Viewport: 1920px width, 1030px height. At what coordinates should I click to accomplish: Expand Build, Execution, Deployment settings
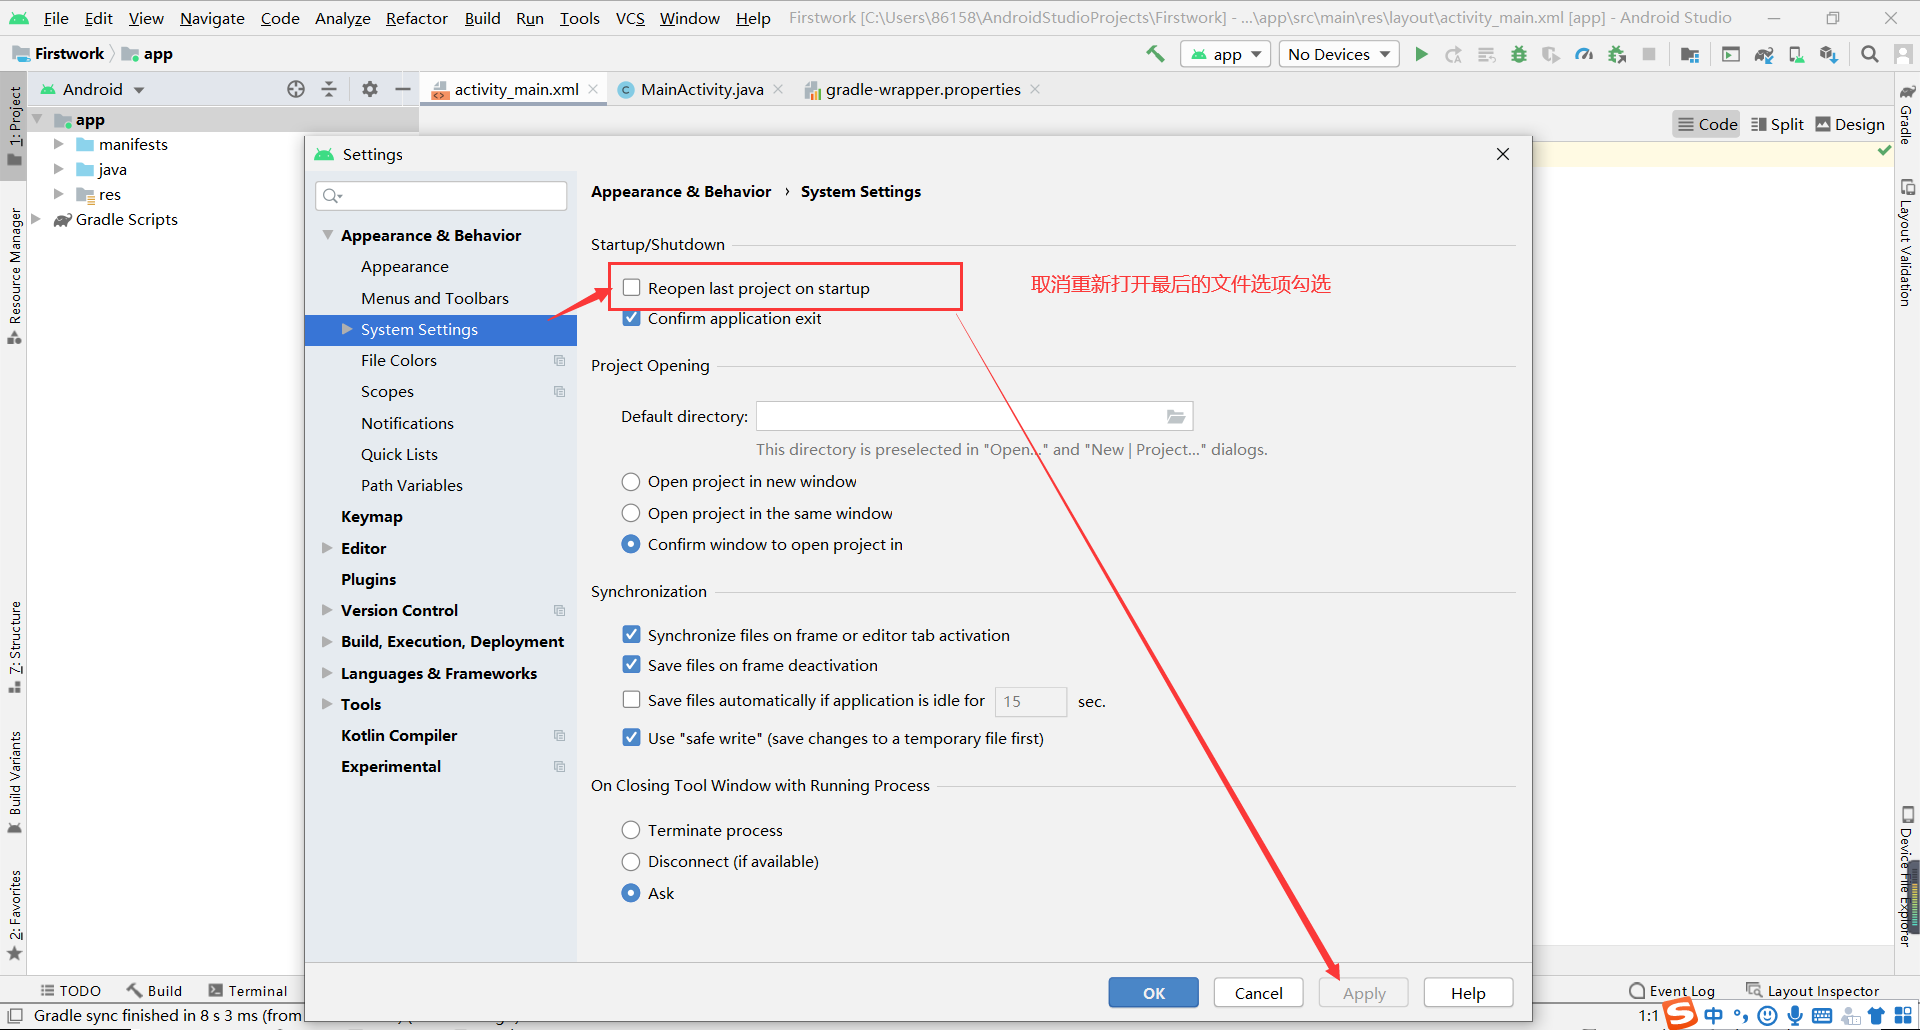(x=327, y=641)
